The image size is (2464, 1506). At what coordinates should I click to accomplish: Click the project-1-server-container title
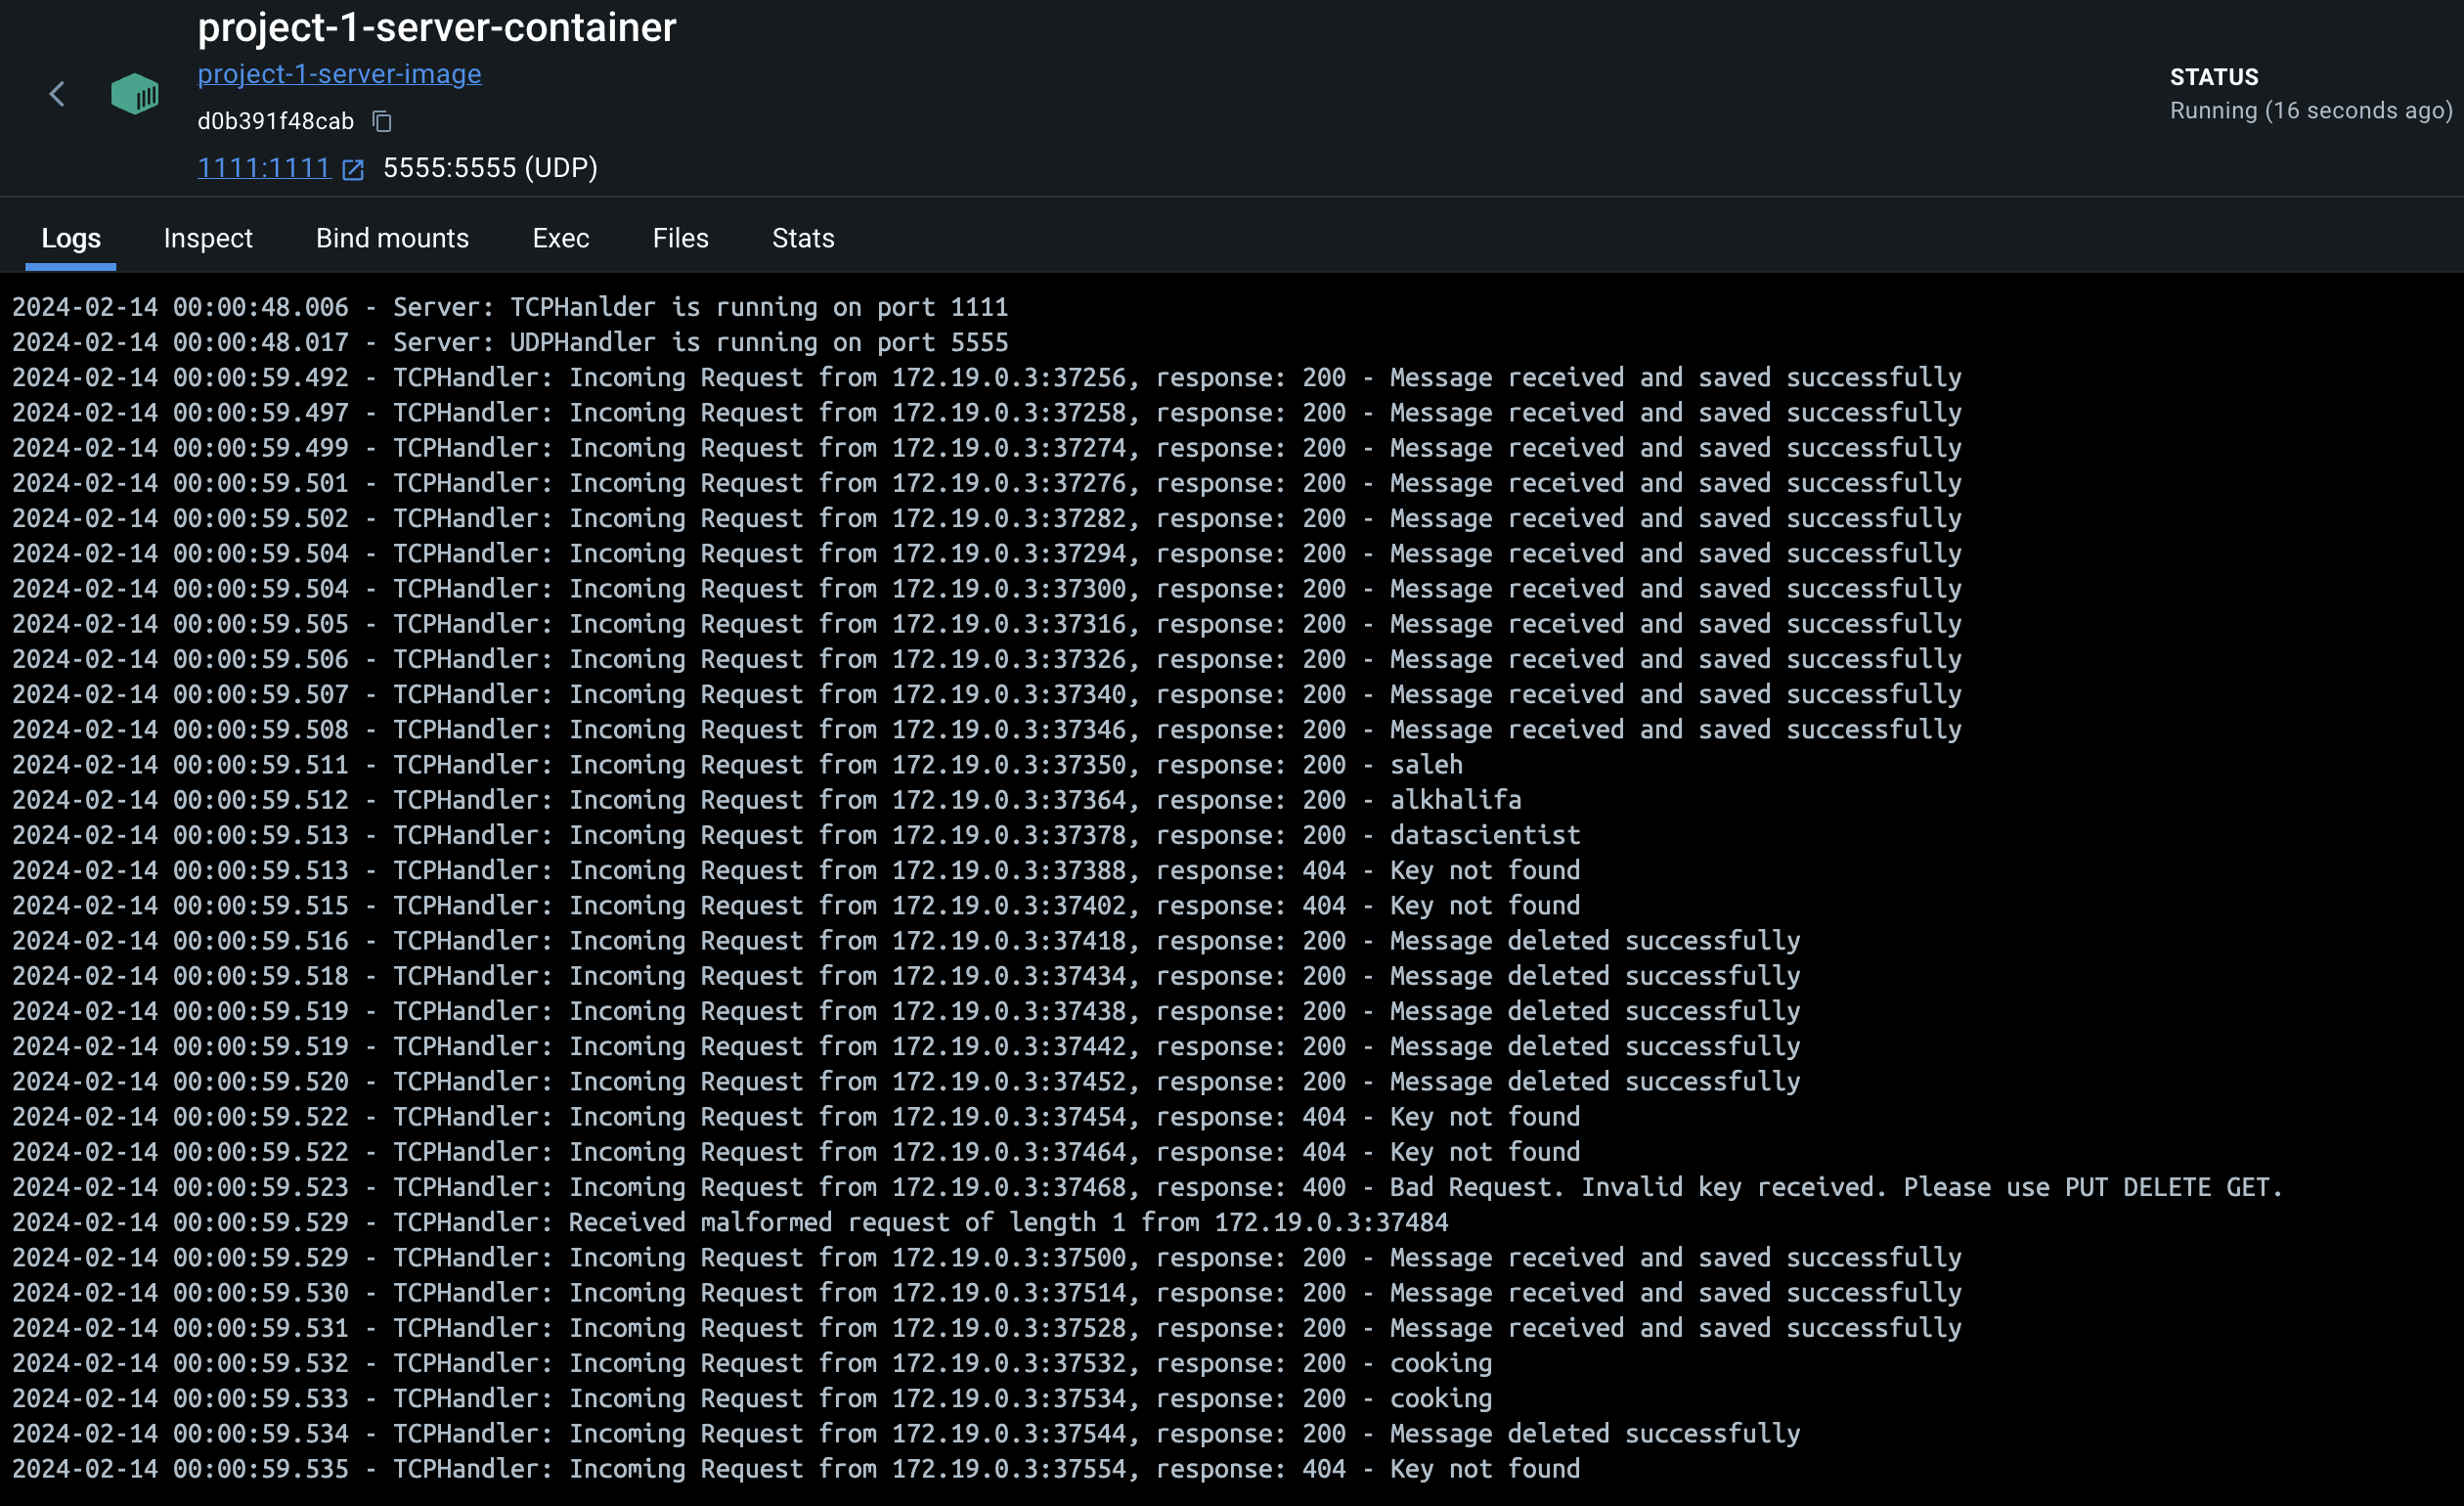[x=436, y=28]
